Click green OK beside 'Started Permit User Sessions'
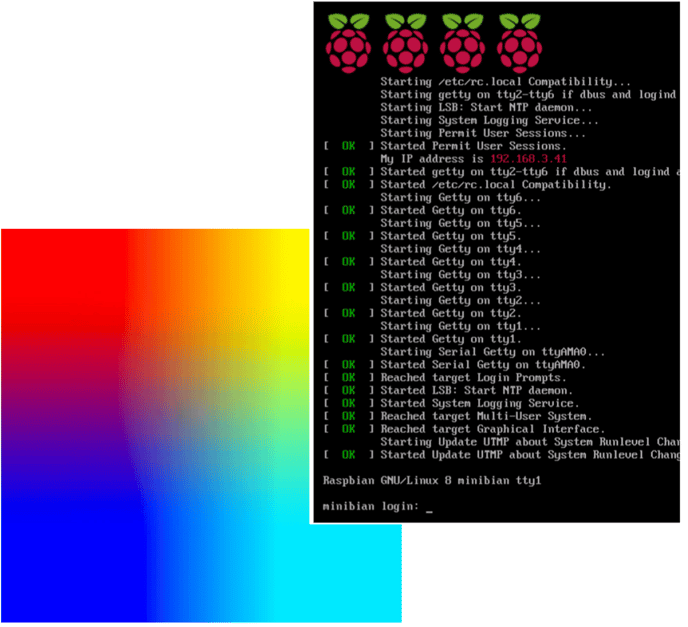The width and height of the screenshot is (688, 627). 348,146
